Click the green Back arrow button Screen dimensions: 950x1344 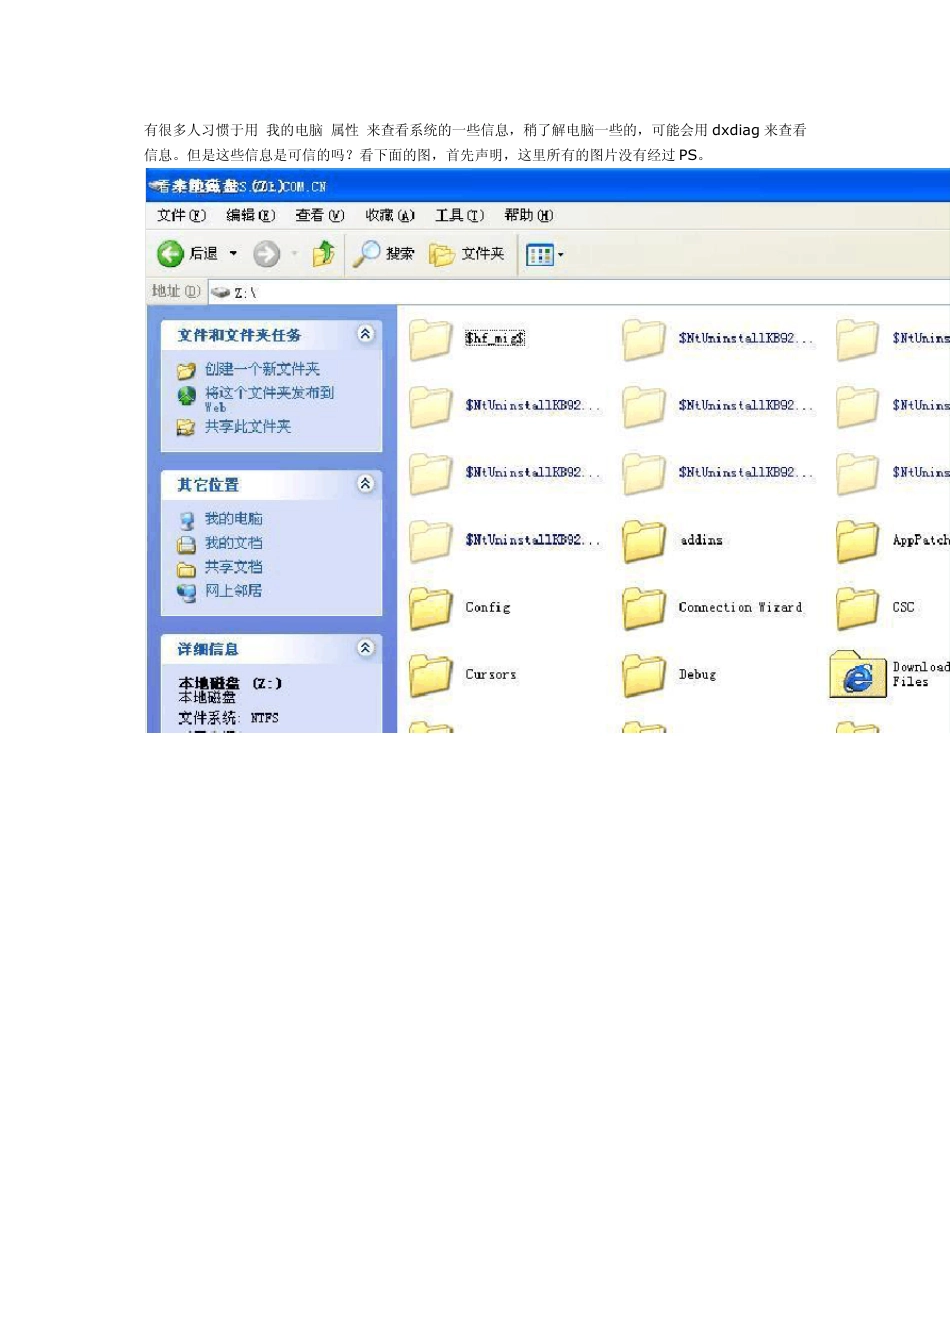171,254
